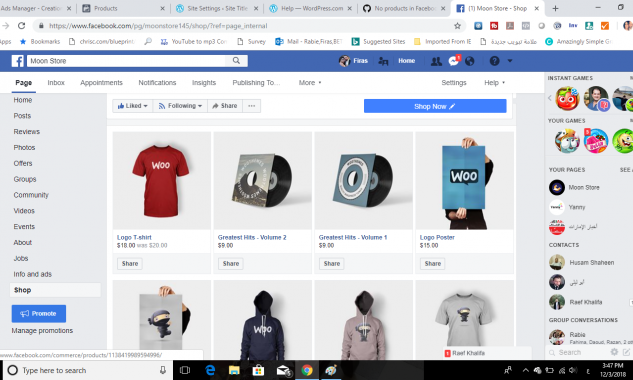This screenshot has width=633, height=380.
Task: Open the Logo T-shirt product thumbnail
Action: [x=161, y=181]
